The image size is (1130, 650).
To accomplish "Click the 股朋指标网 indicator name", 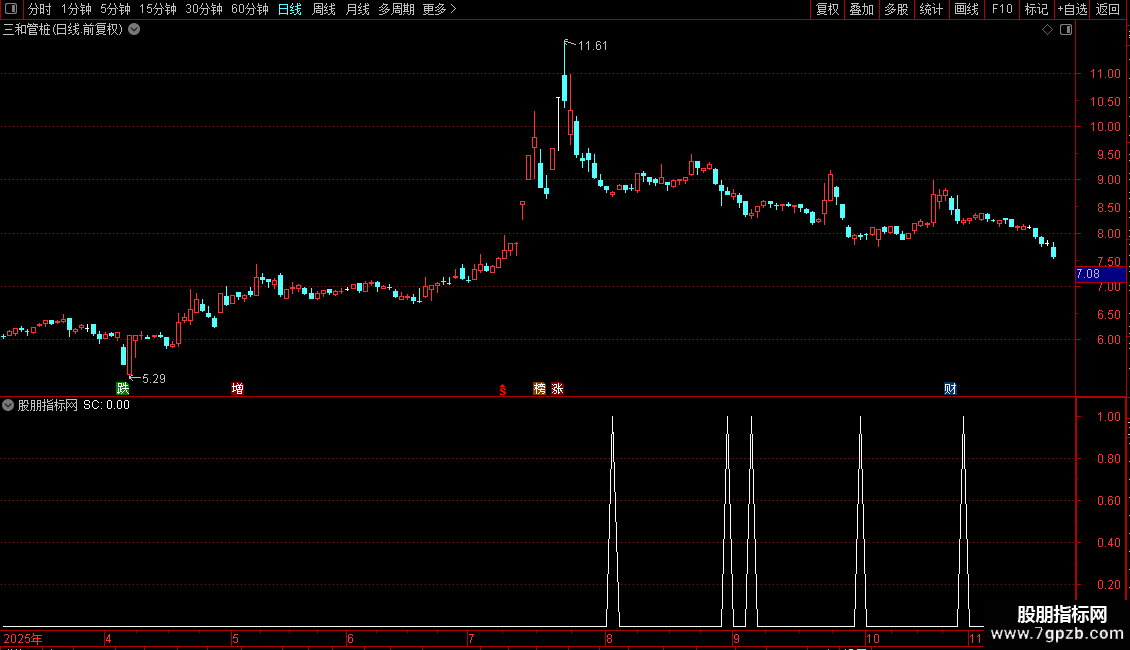I will pos(48,405).
